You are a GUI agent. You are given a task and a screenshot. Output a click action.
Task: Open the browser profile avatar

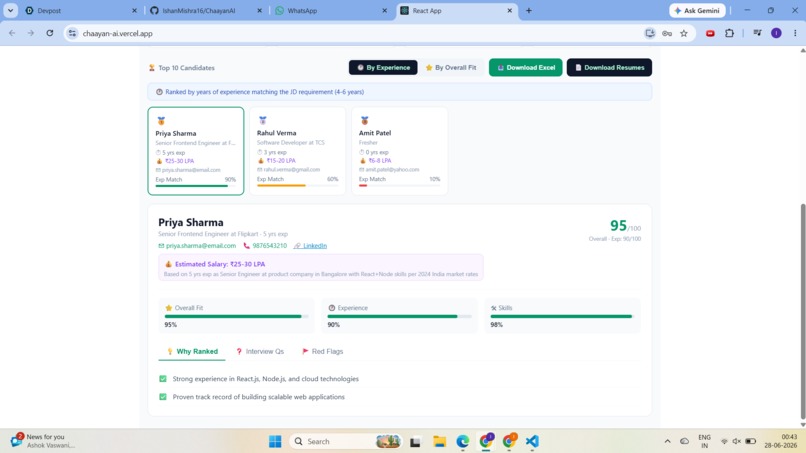pyautogui.click(x=776, y=33)
